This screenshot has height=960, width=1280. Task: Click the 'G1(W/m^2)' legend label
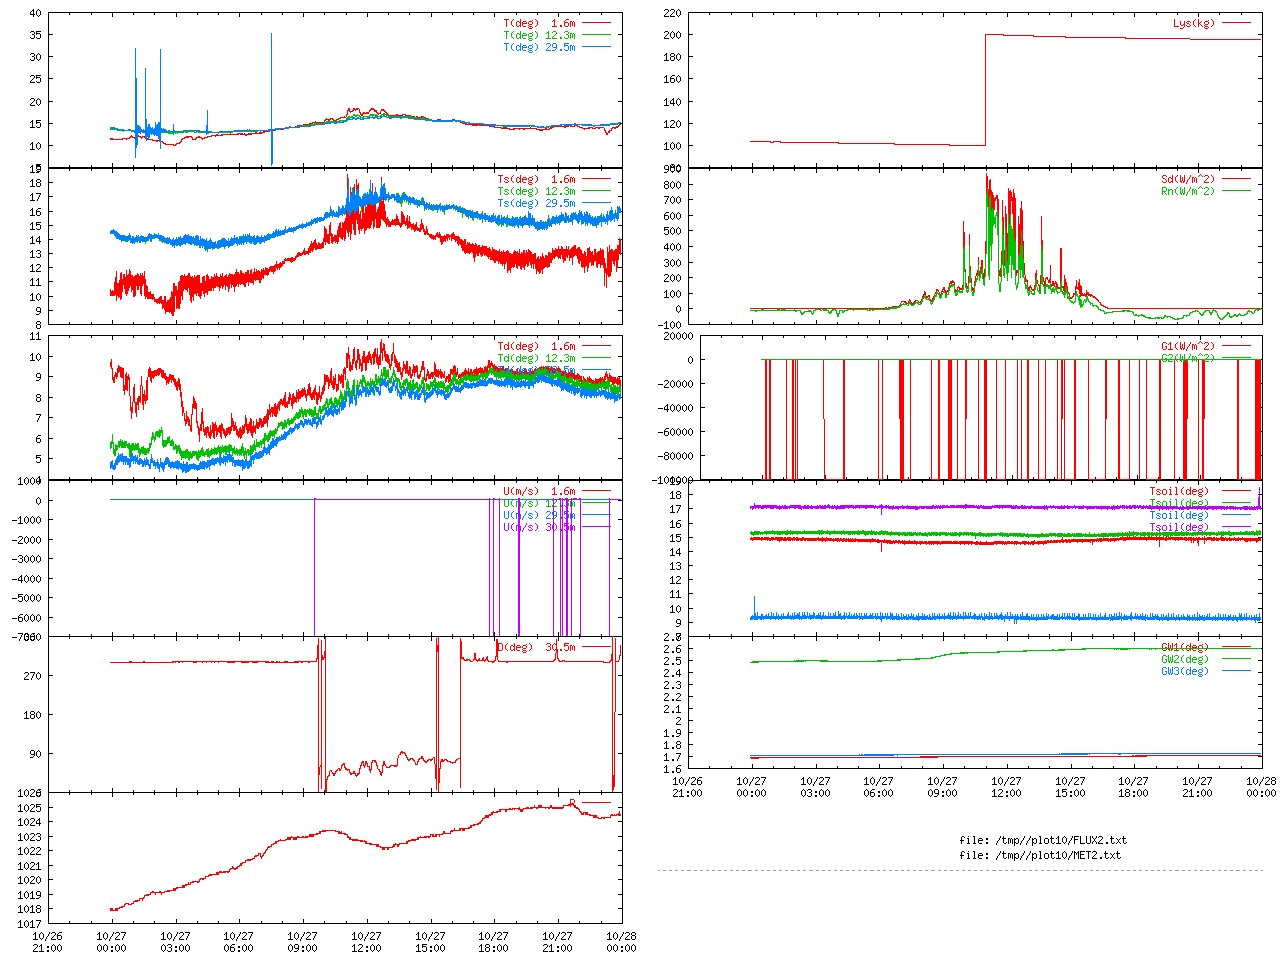1188,347
